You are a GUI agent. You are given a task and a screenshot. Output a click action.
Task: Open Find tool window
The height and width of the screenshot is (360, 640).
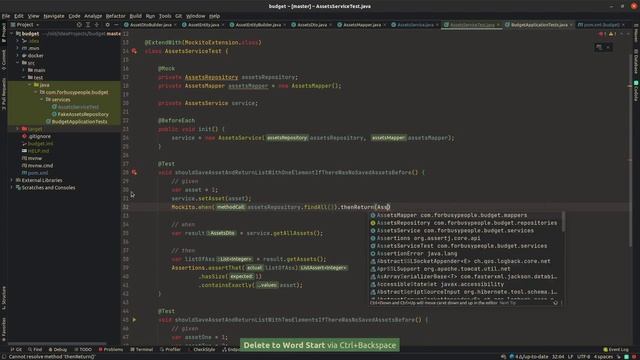coord(35,349)
